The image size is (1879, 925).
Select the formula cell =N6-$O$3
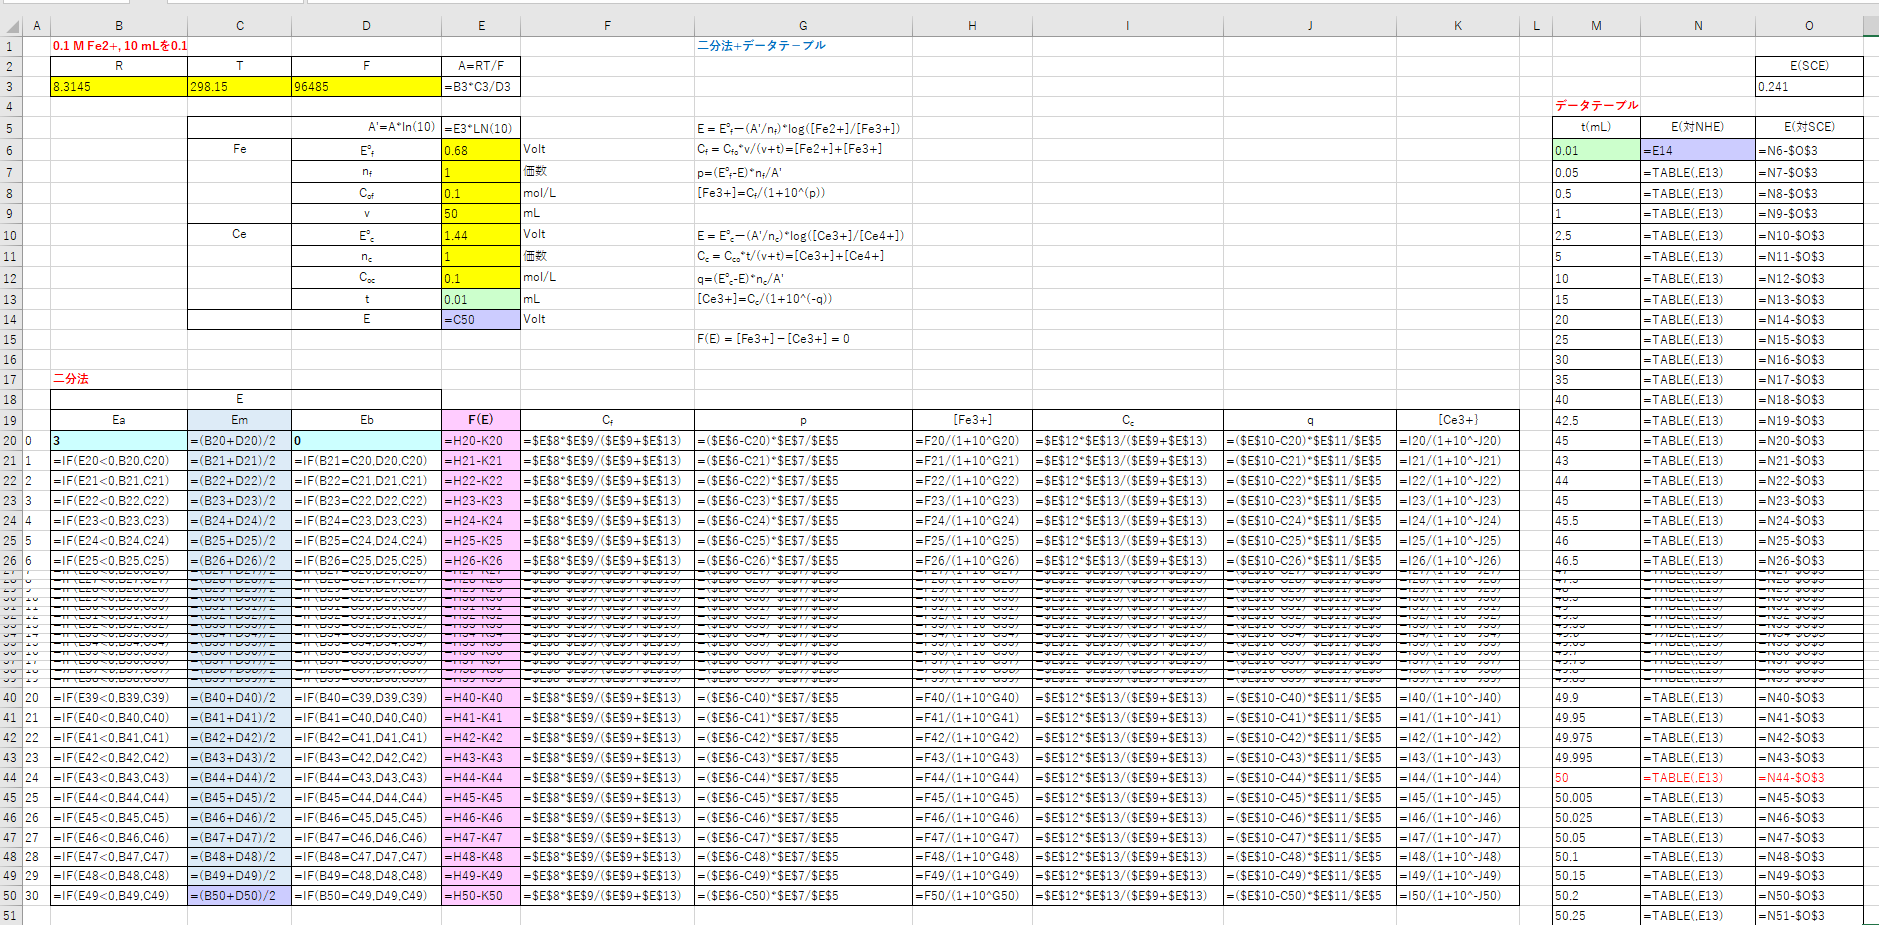(1809, 150)
